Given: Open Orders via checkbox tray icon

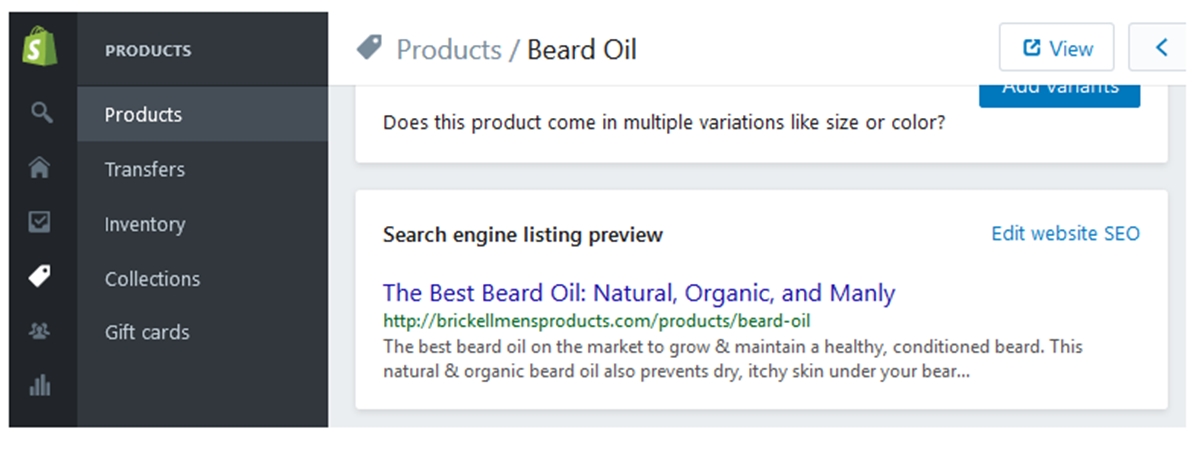Looking at the screenshot, I should coord(40,222).
